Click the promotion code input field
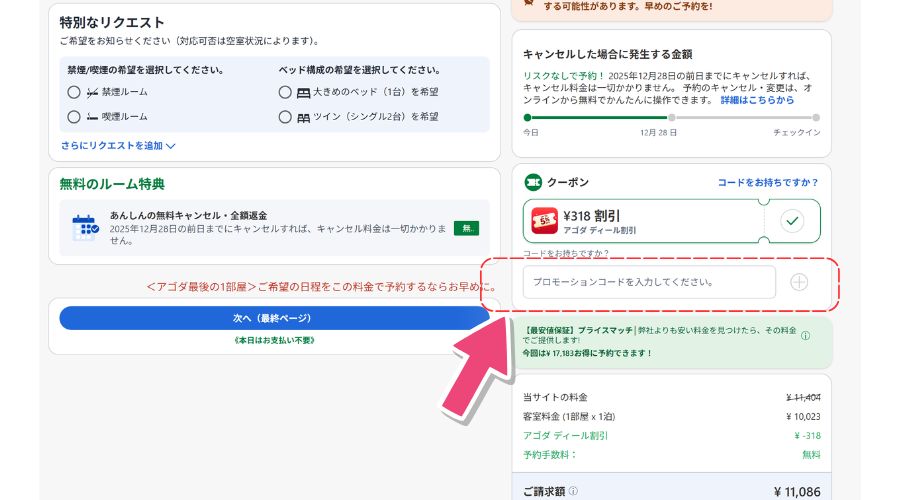This screenshot has width=900, height=500. click(x=649, y=282)
